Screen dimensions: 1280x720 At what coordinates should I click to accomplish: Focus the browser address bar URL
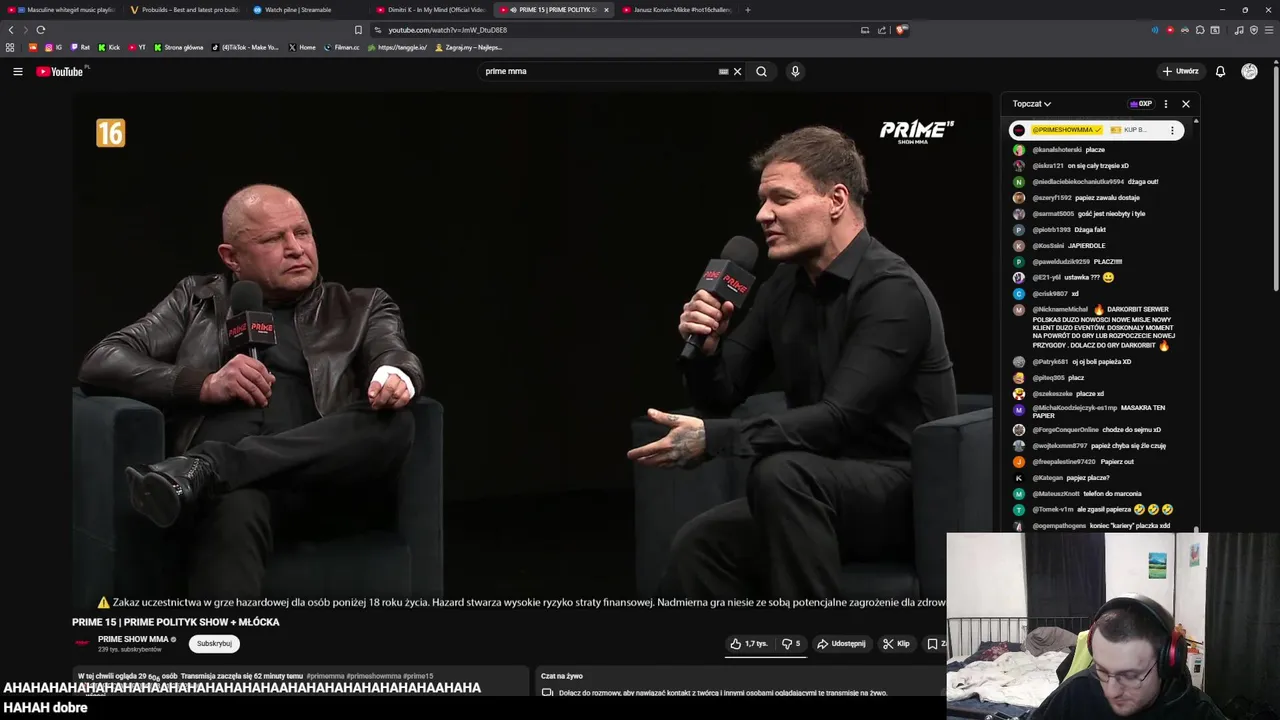point(447,30)
